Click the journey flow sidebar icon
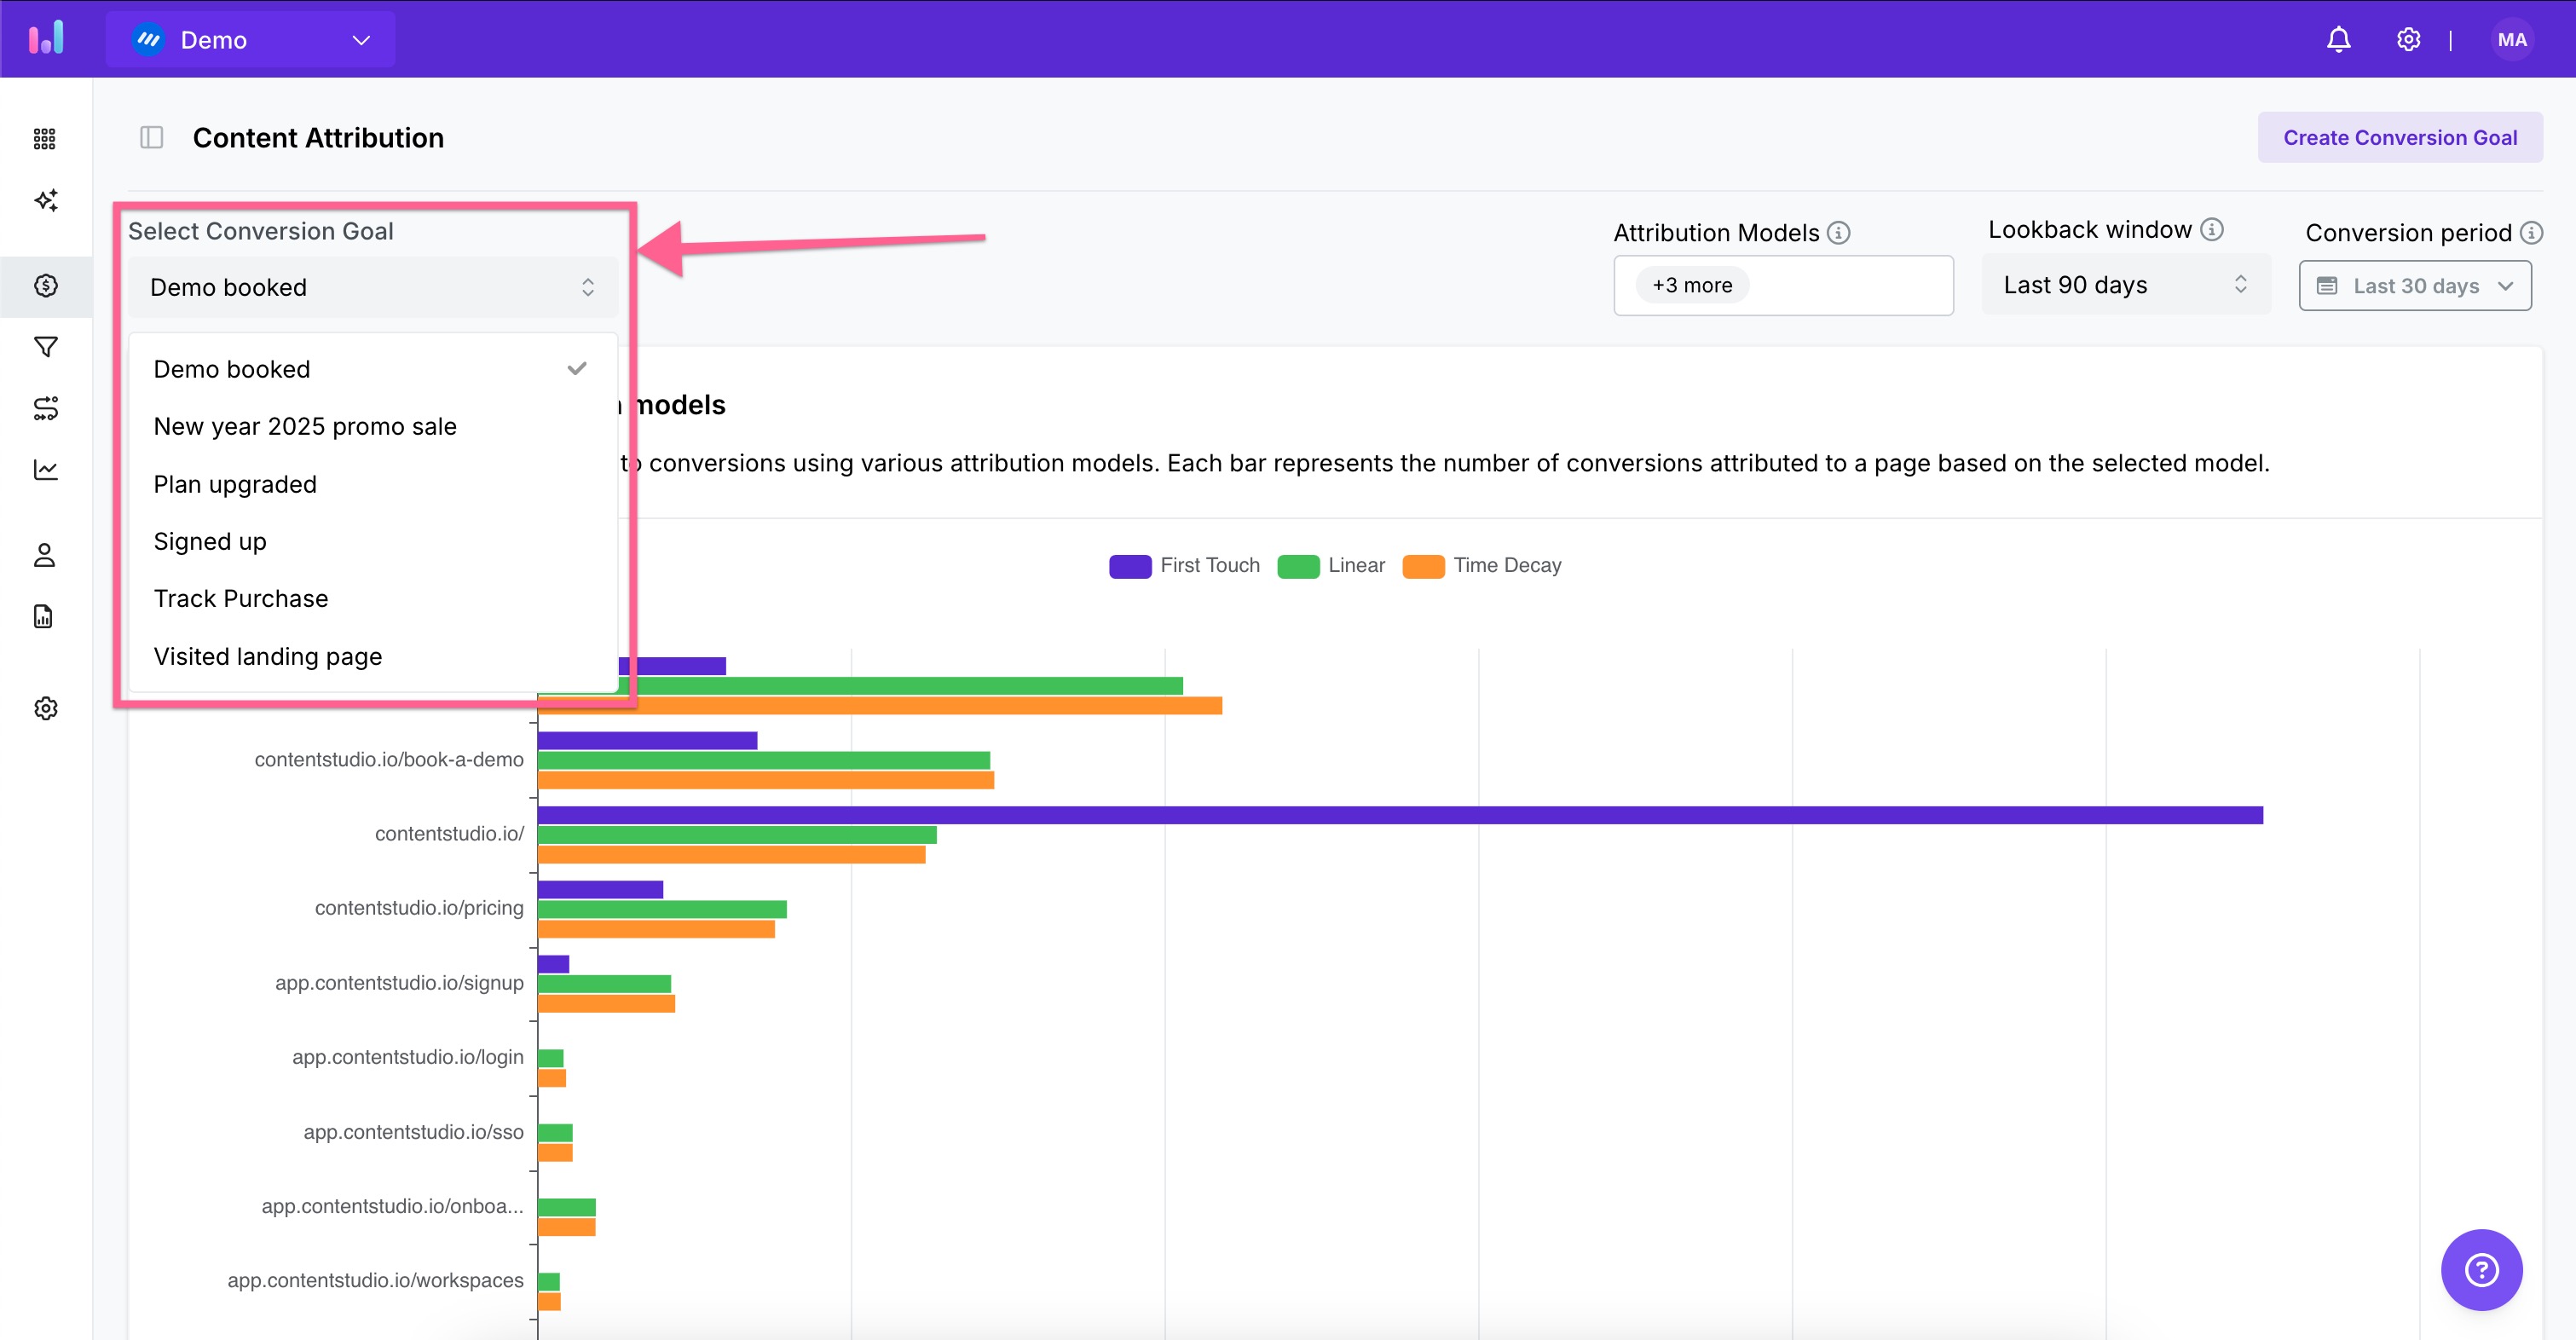 click(x=45, y=408)
